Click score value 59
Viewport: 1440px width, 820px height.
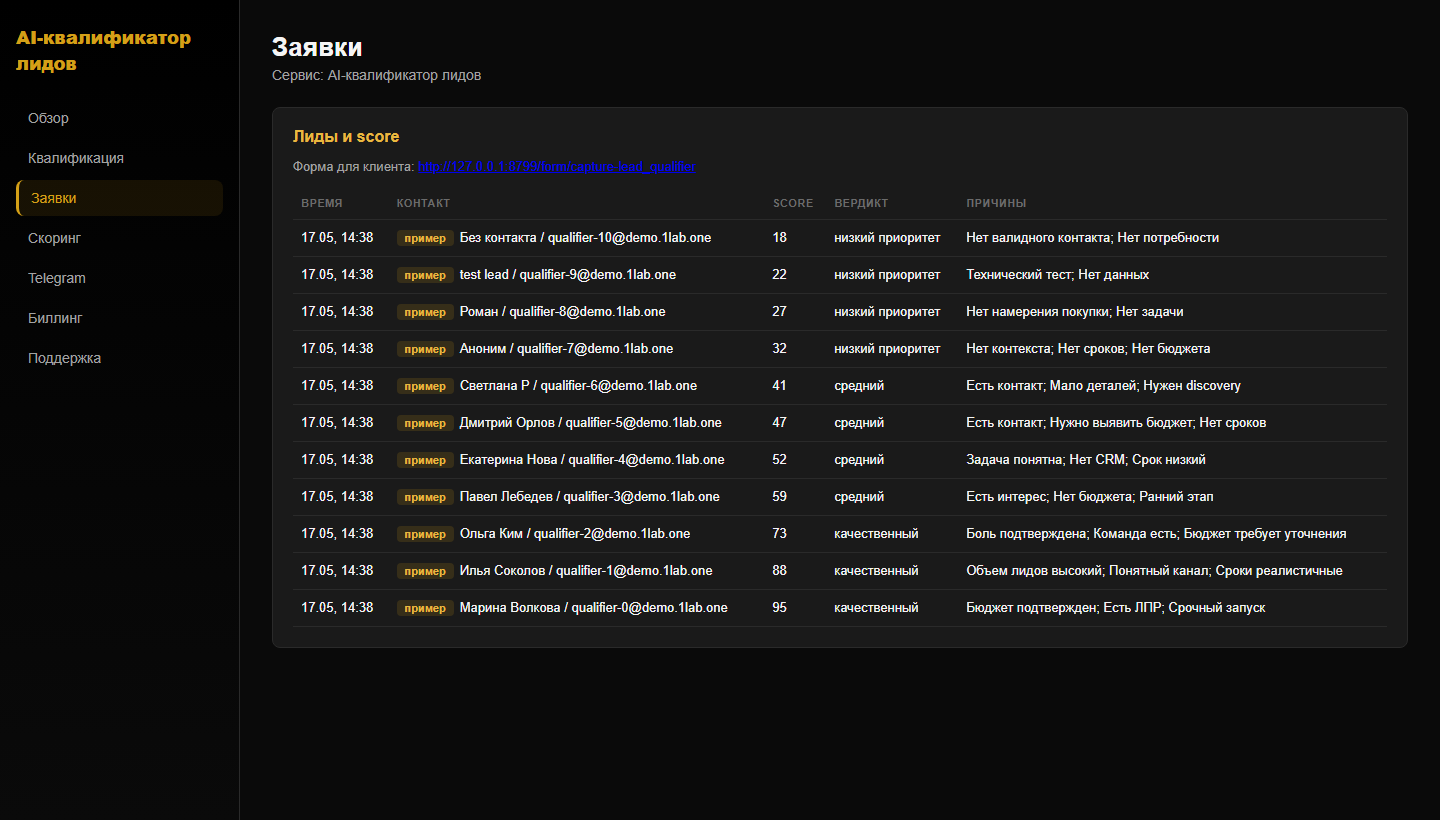(780, 497)
